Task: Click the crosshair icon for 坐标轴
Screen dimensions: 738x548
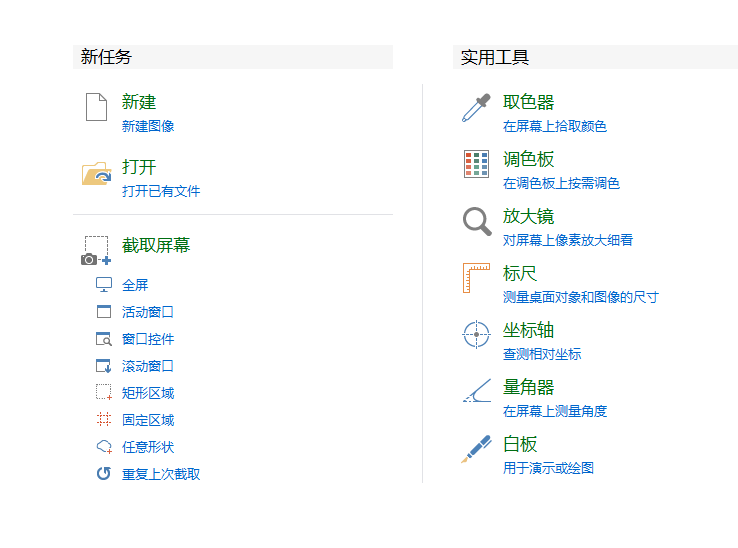Action: [x=476, y=334]
